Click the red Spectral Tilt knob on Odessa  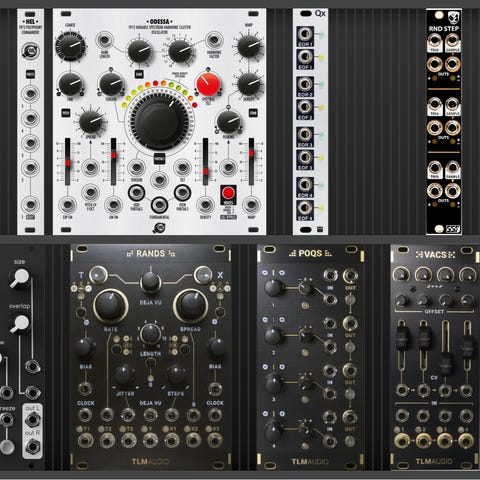(208, 84)
